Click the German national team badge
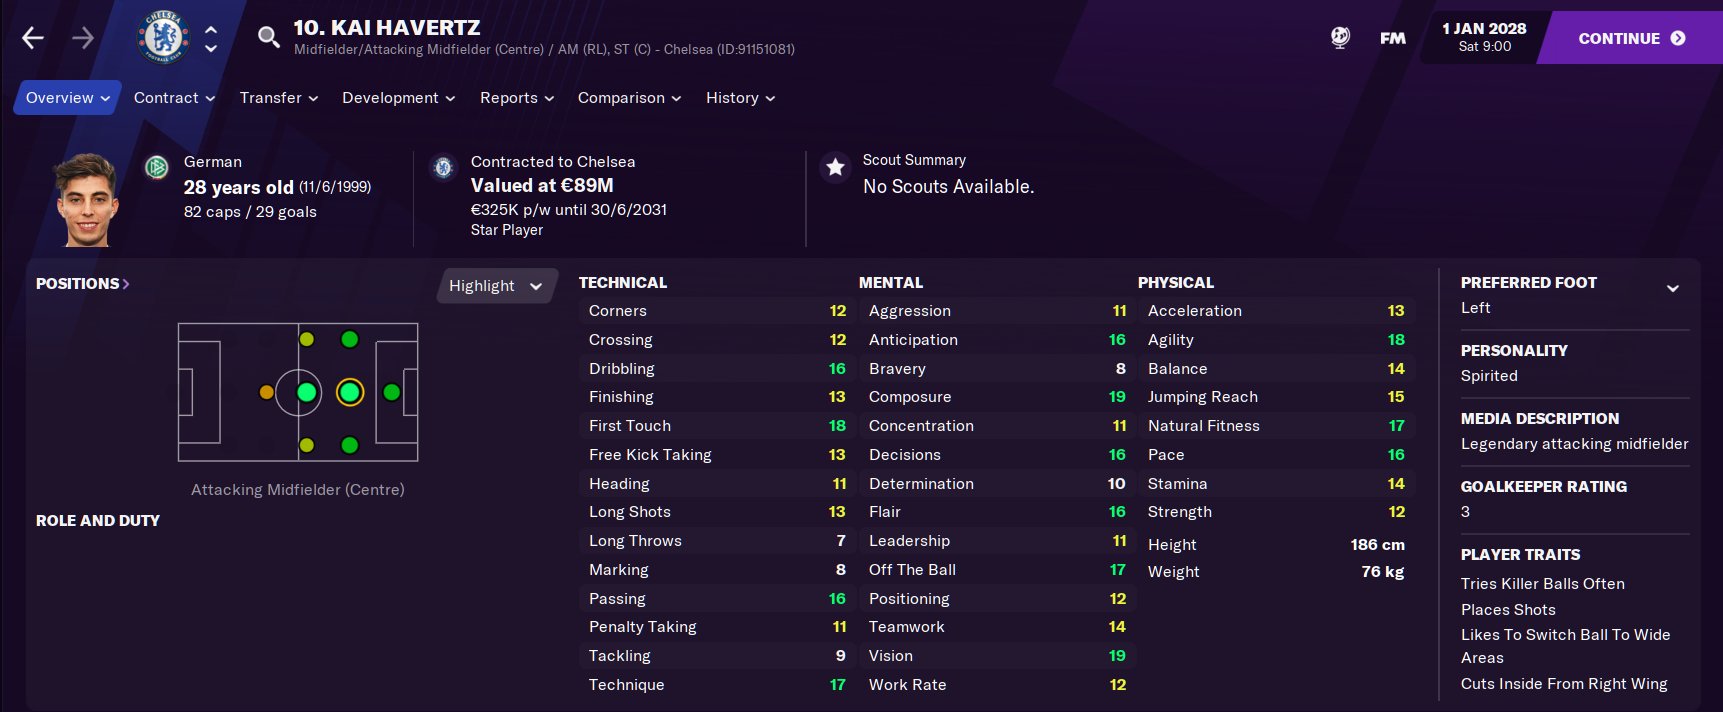 pos(157,167)
